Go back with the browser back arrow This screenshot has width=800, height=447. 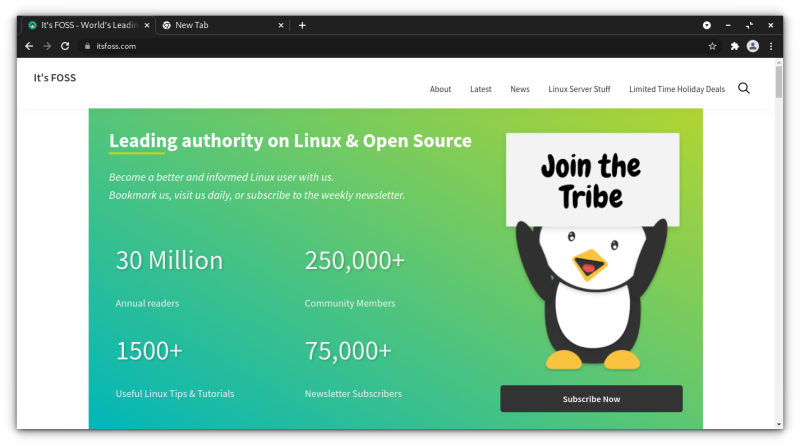[x=29, y=46]
